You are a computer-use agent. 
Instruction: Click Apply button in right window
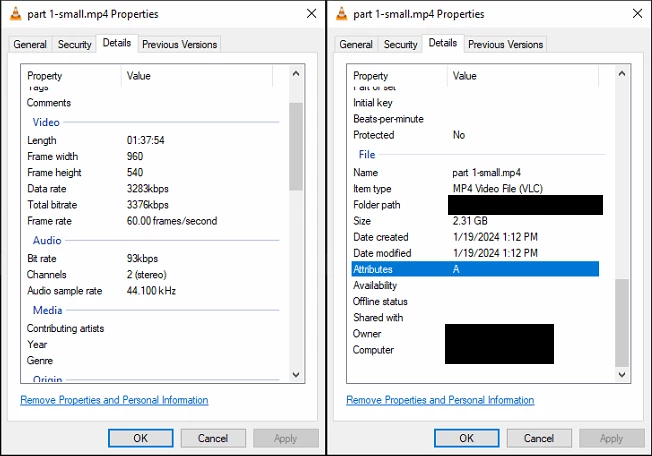pos(612,438)
